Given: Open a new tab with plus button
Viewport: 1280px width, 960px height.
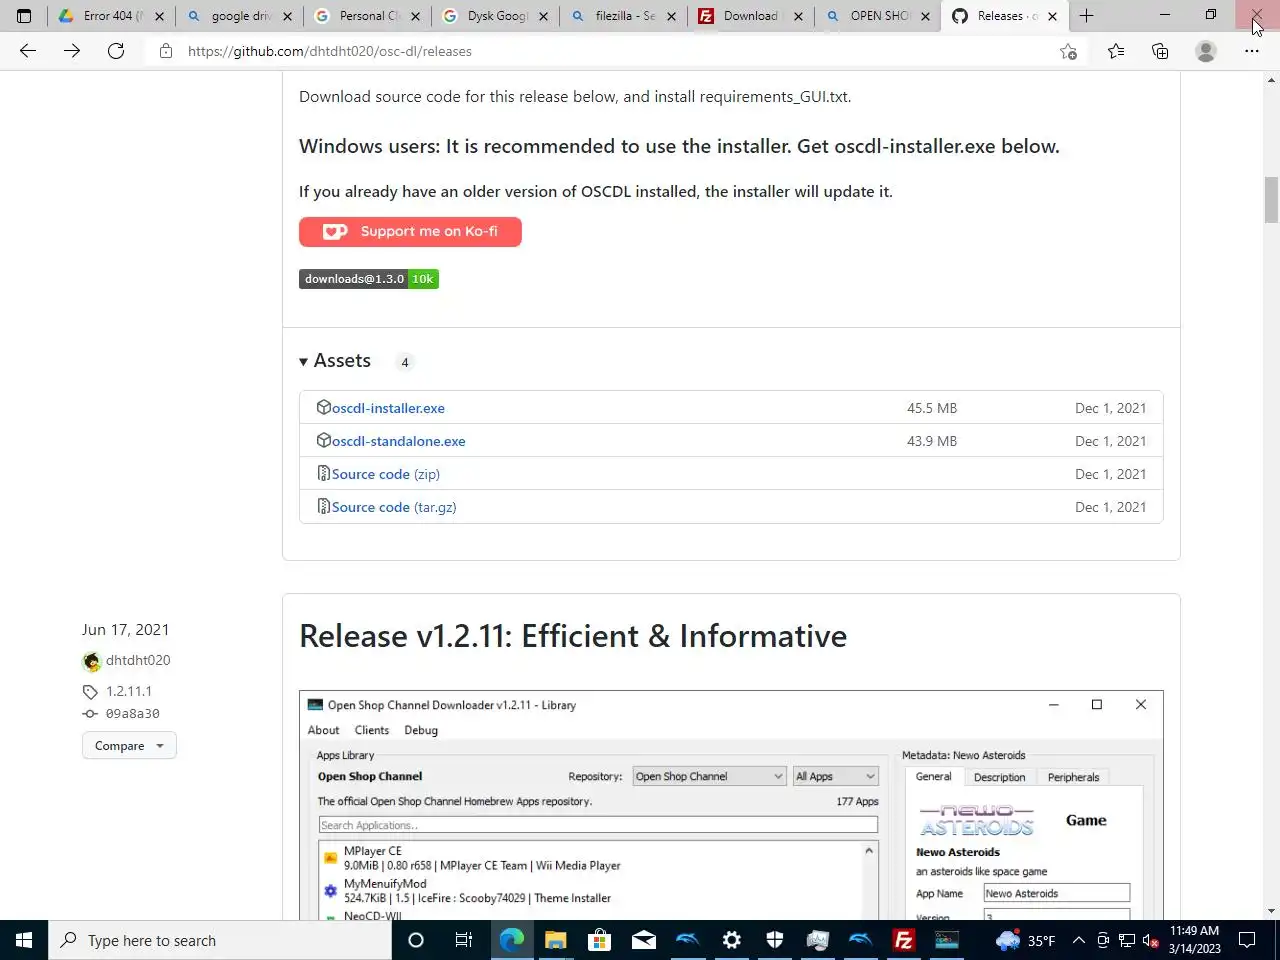Looking at the screenshot, I should click(x=1087, y=16).
